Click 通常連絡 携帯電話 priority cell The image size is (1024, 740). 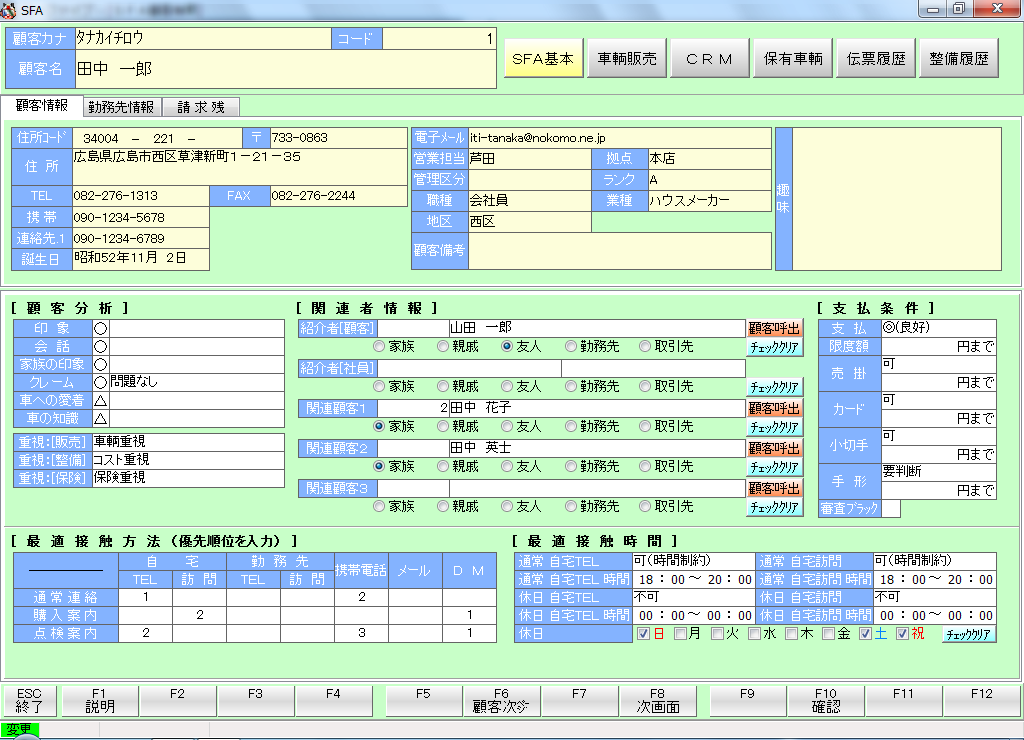pyautogui.click(x=361, y=597)
